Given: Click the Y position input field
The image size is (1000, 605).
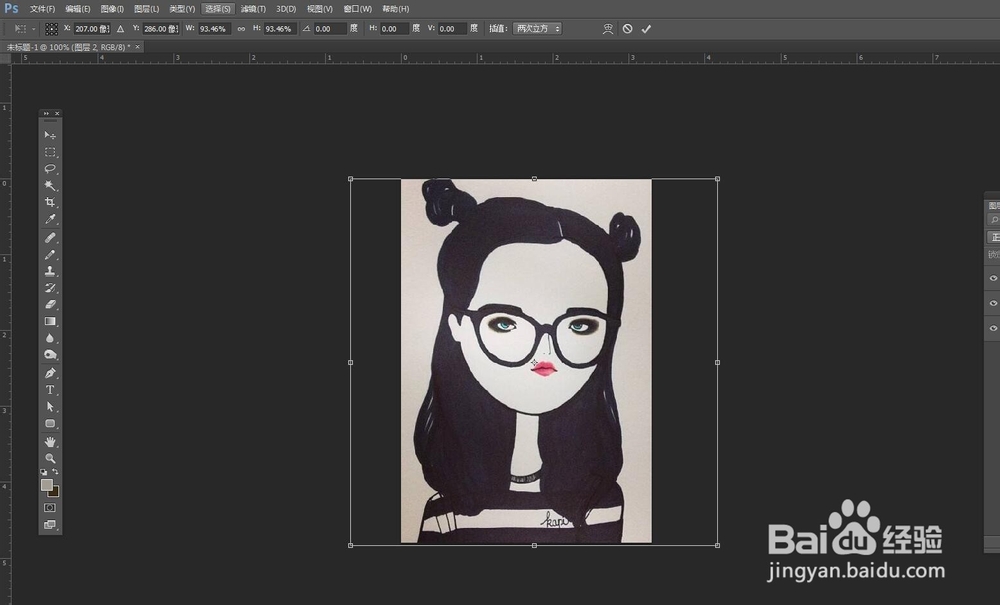Looking at the screenshot, I should click(x=160, y=29).
